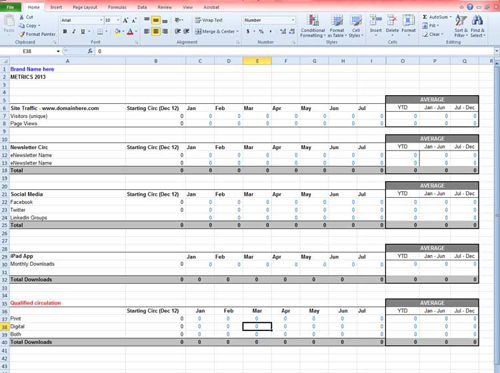
Task: Increase font size with the large A
Action: [125, 20]
